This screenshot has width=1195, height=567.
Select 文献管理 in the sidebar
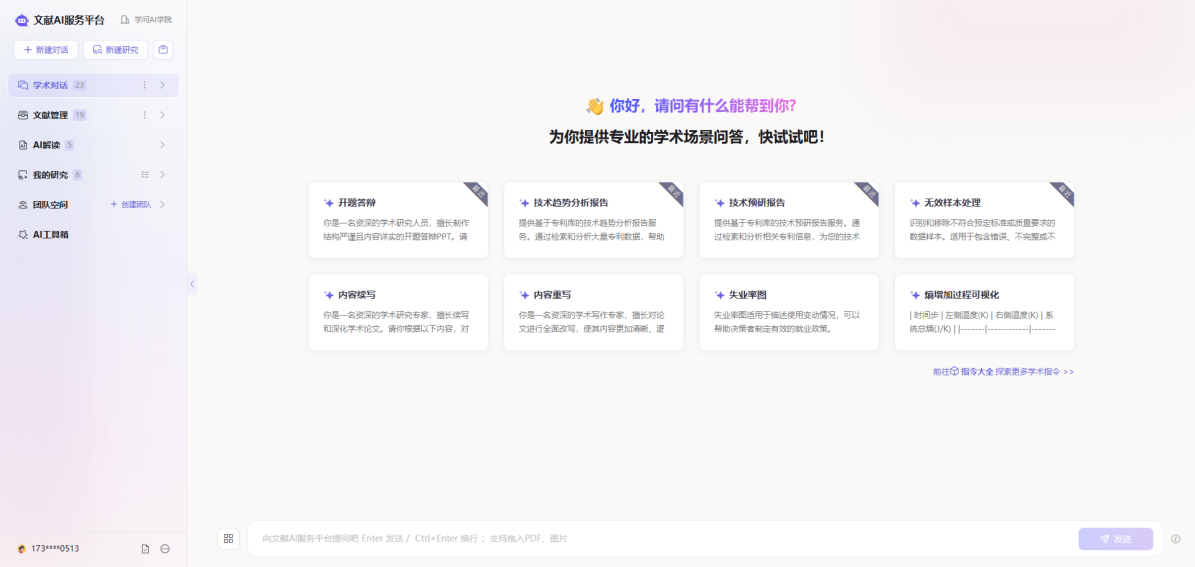click(x=50, y=115)
